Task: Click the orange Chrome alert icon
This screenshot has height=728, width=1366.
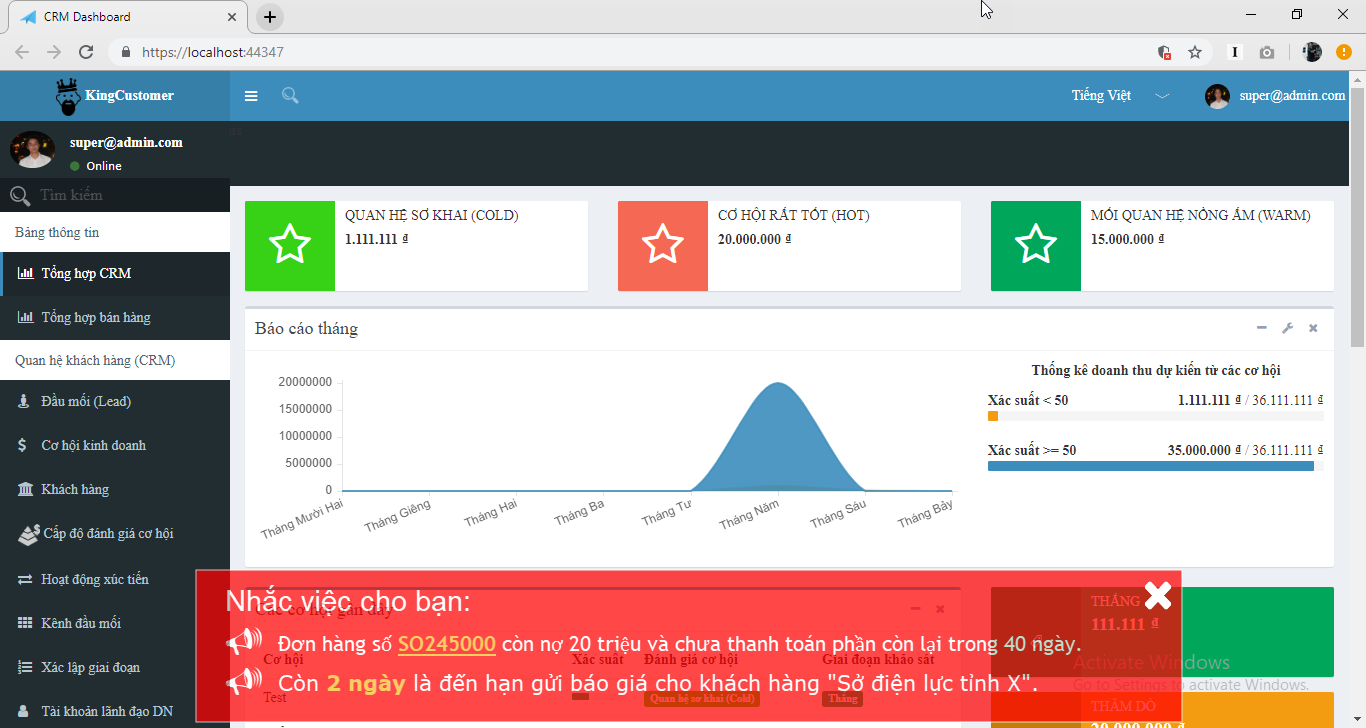Action: coord(1344,52)
